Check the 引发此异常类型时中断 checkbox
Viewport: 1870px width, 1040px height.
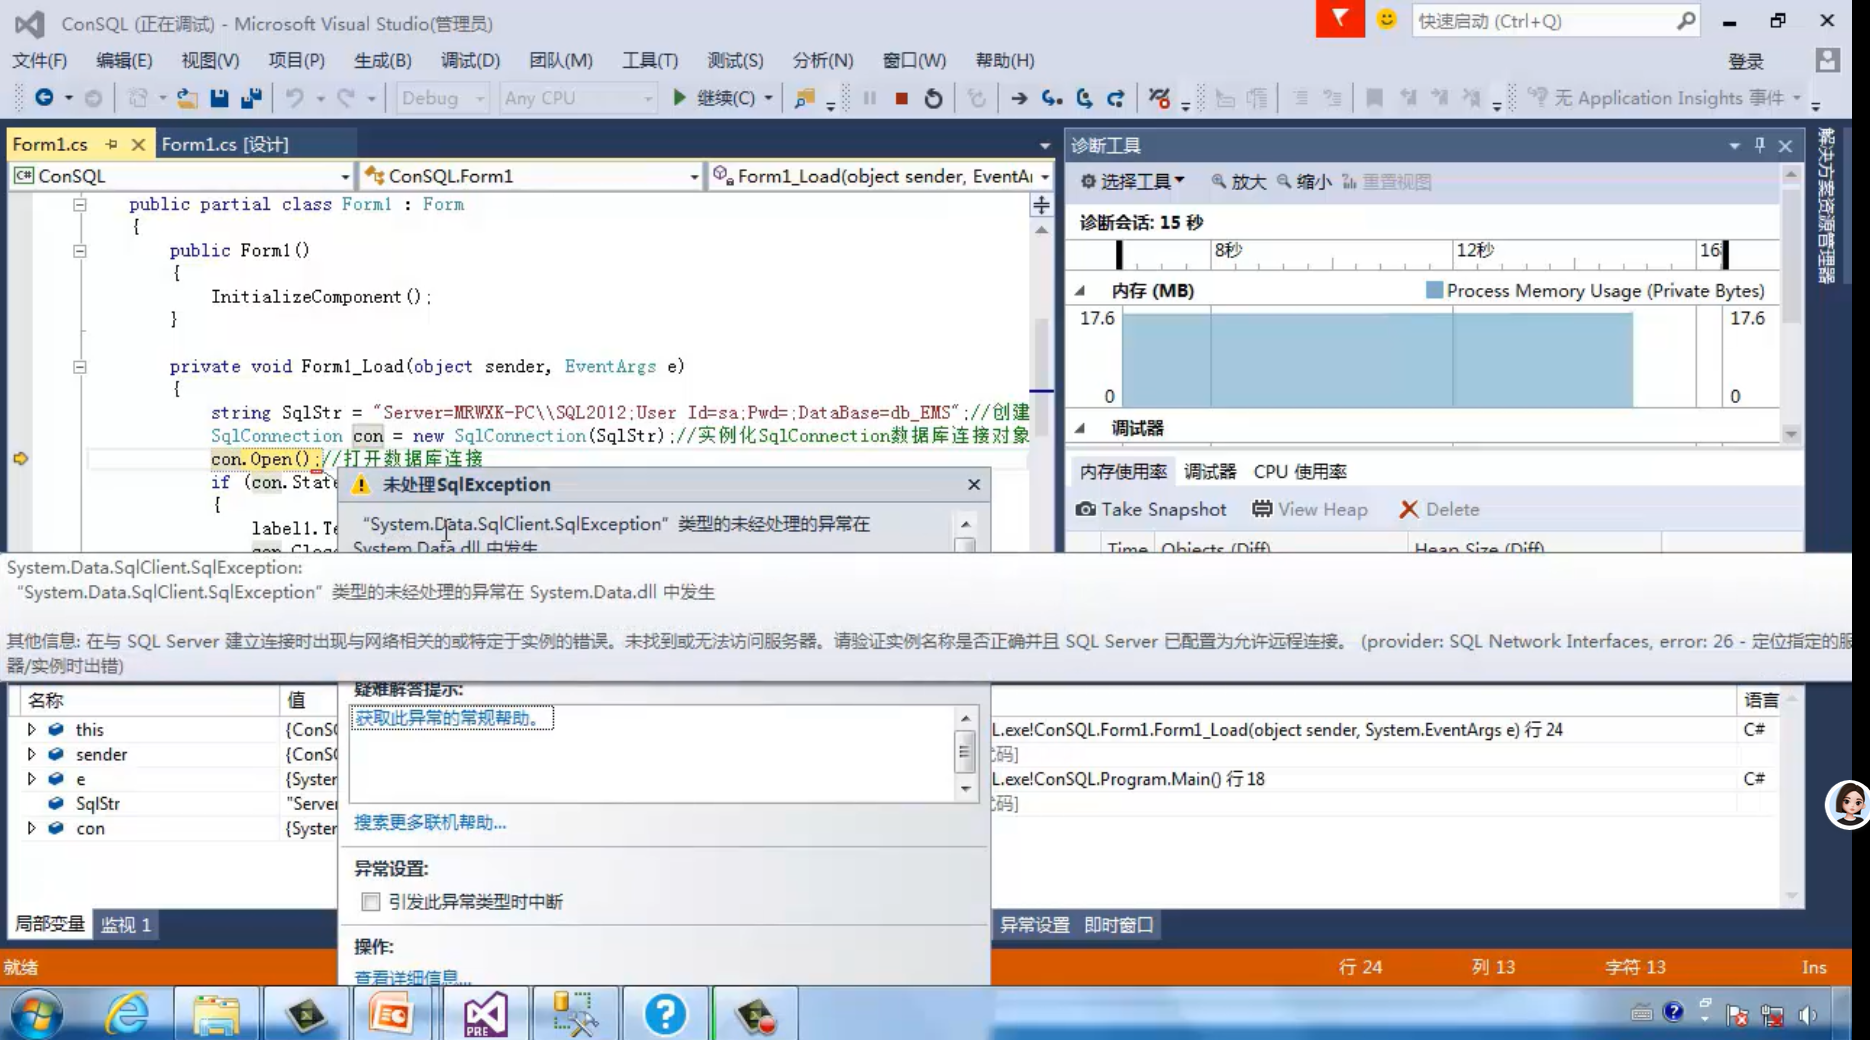(371, 902)
